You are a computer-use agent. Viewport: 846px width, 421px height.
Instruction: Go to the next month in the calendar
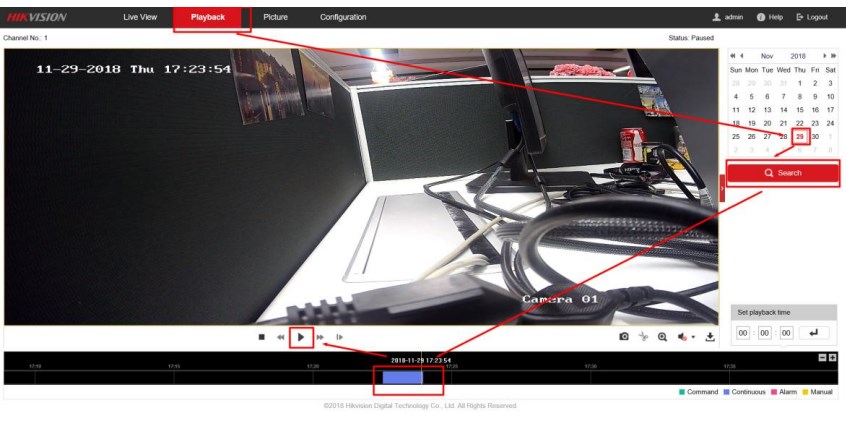825,56
